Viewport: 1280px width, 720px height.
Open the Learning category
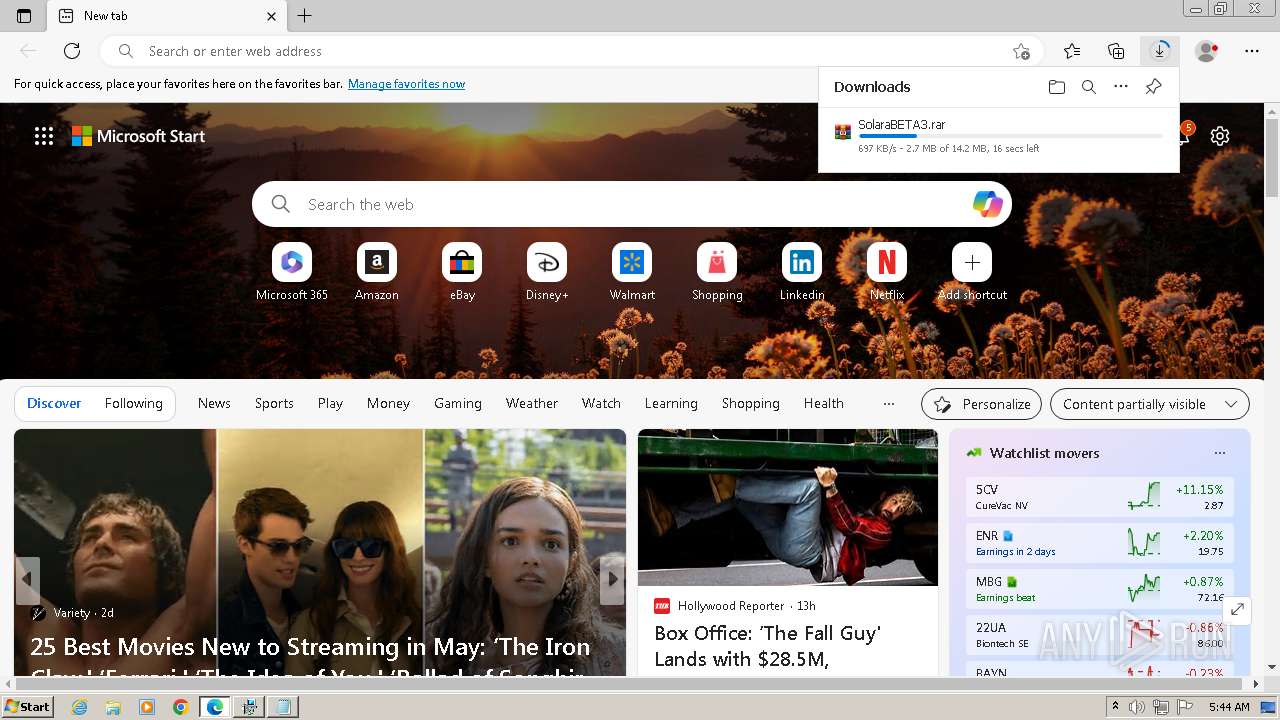coord(671,404)
